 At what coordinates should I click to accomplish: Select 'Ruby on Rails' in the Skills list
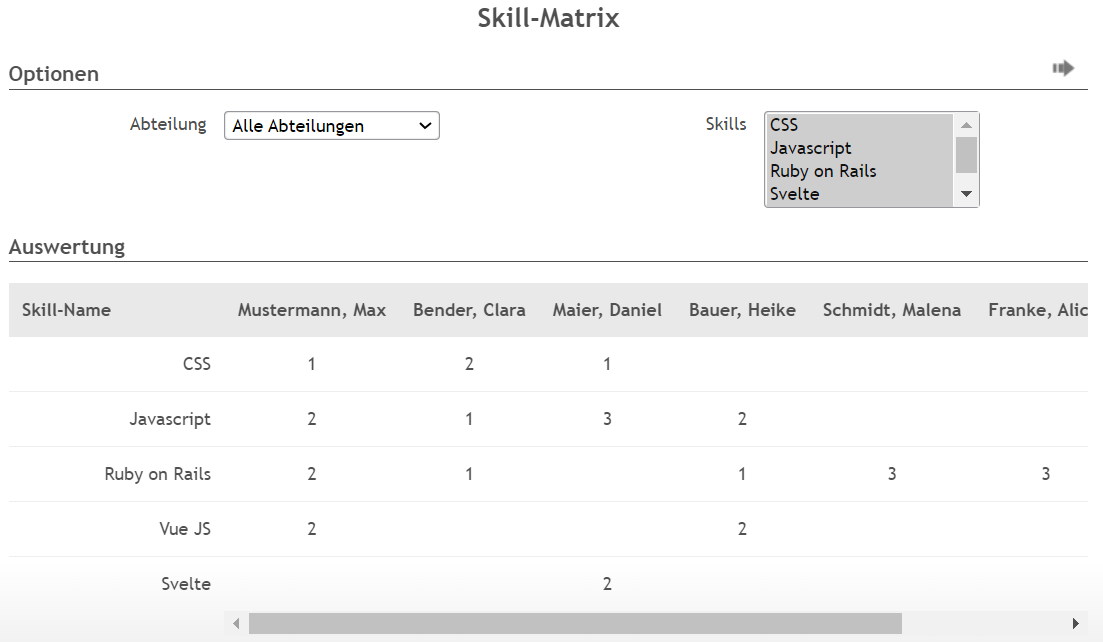tap(823, 170)
